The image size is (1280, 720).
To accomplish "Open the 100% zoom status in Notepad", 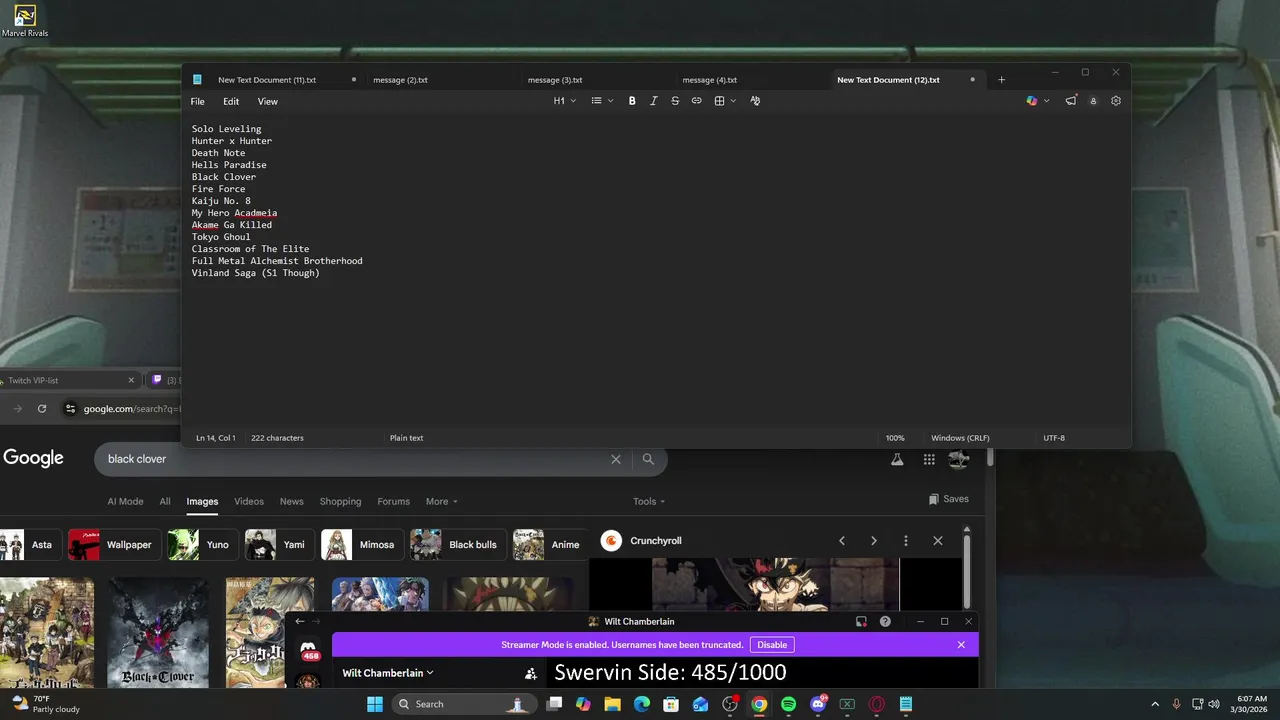I will point(895,438).
